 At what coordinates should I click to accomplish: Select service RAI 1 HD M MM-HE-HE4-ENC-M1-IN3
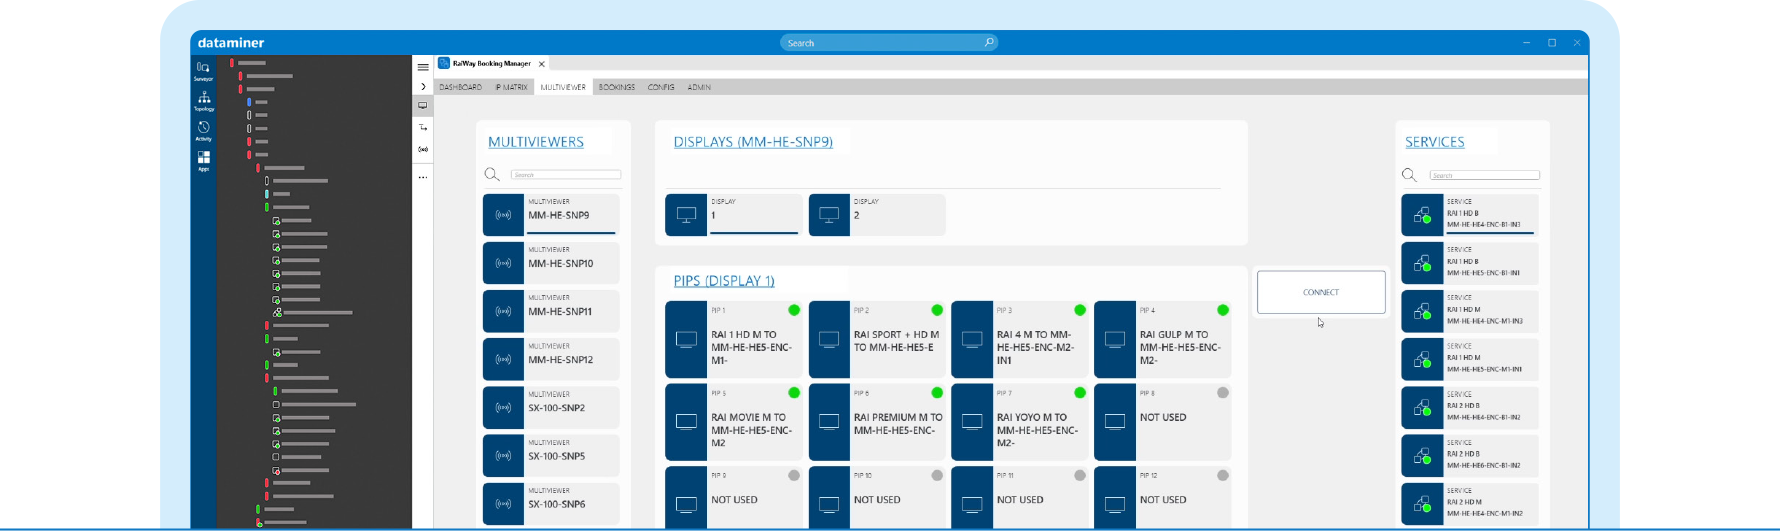click(x=1470, y=311)
